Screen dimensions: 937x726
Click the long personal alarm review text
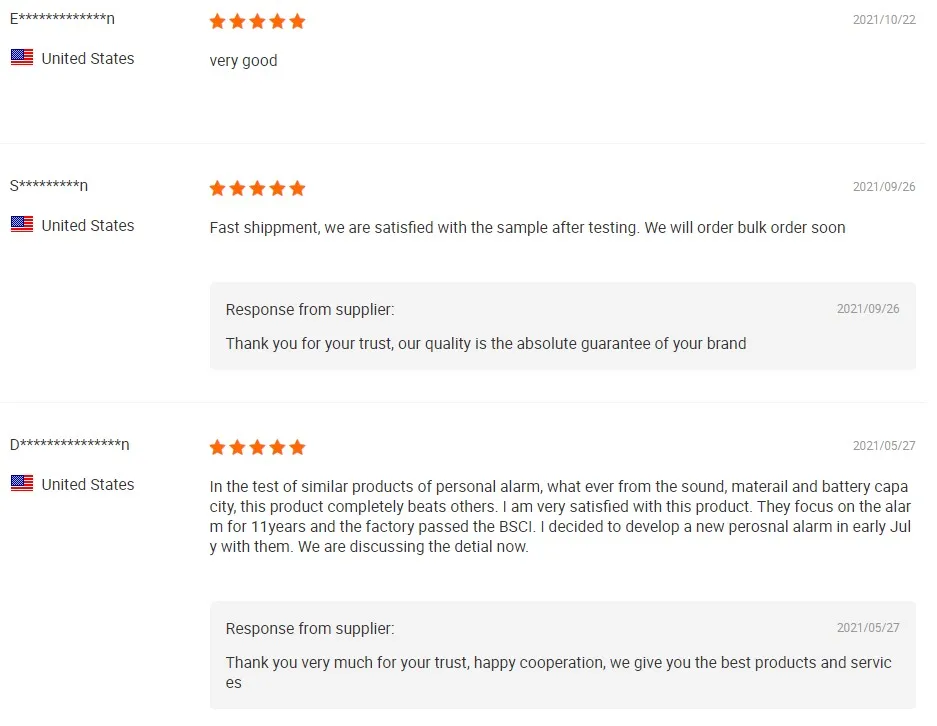[560, 517]
